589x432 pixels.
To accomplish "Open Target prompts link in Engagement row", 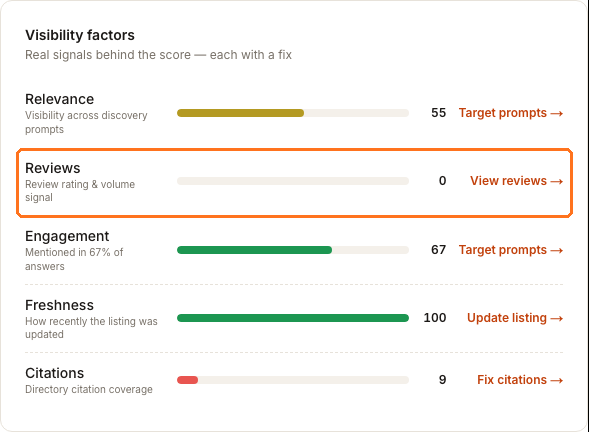I will point(510,250).
